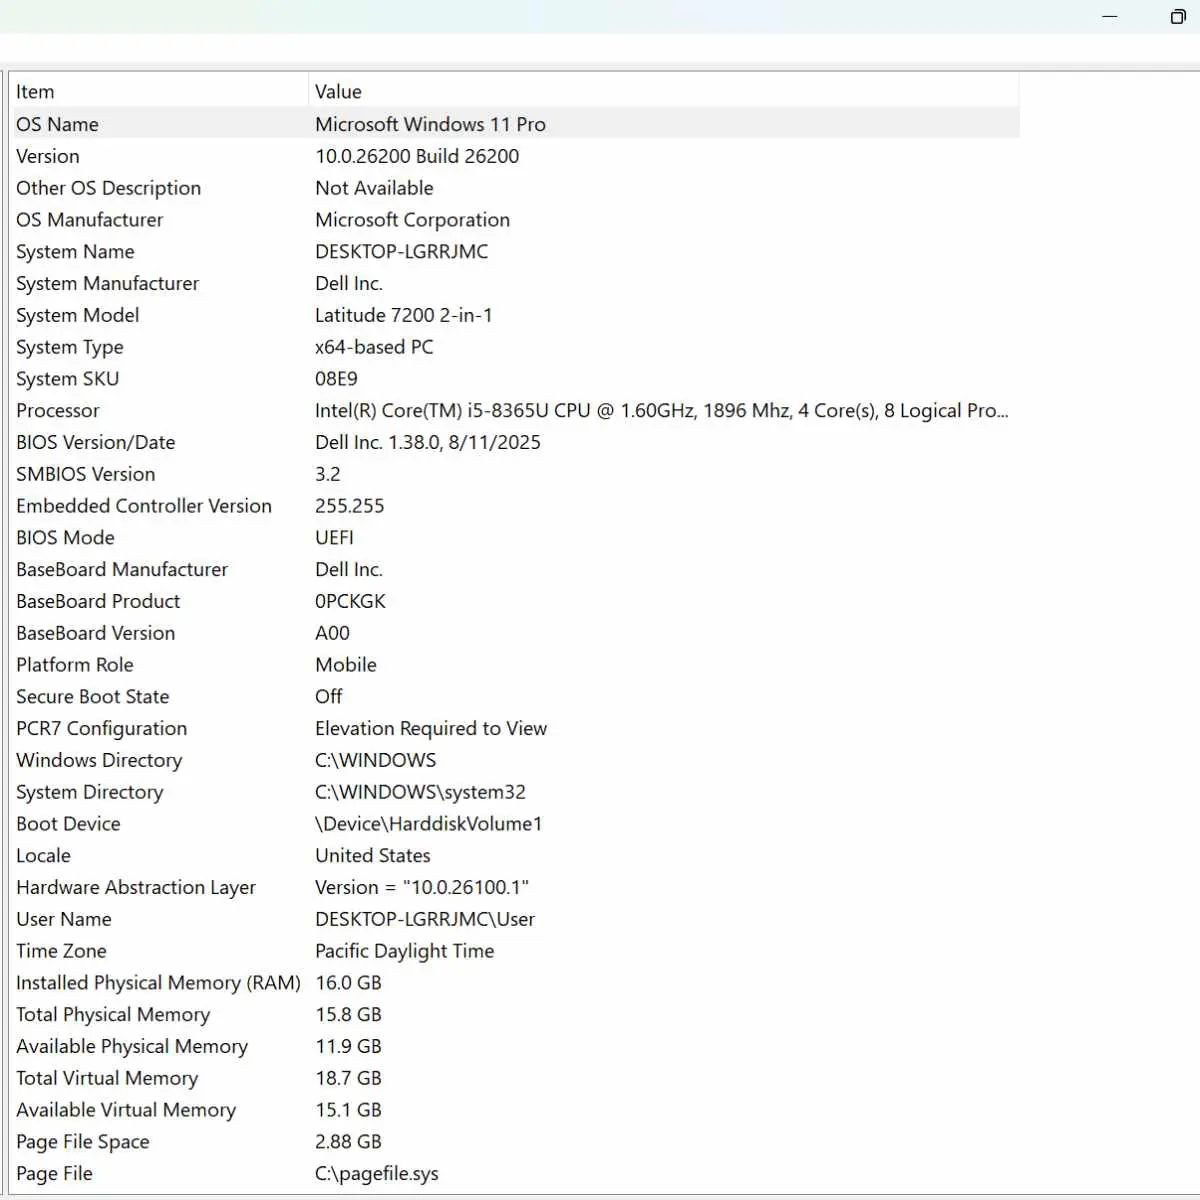Select the BaseBoard Manufacturer row
Viewport: 1200px width, 1200px height.
point(514,569)
